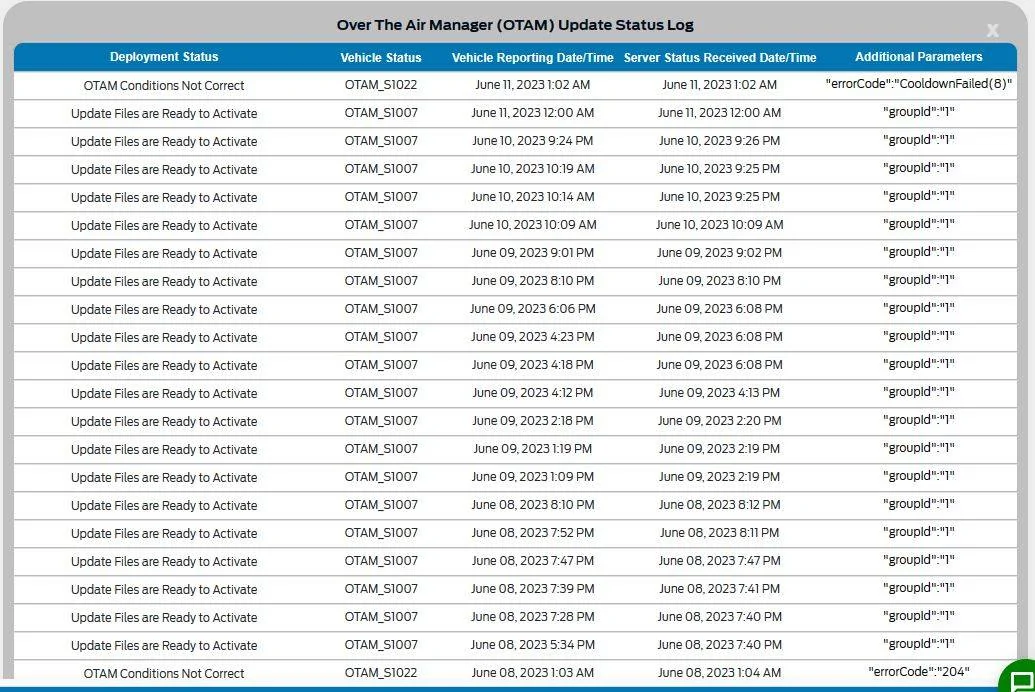
Task: Select the "errorCode":"204" parameter cell
Action: (x=919, y=672)
